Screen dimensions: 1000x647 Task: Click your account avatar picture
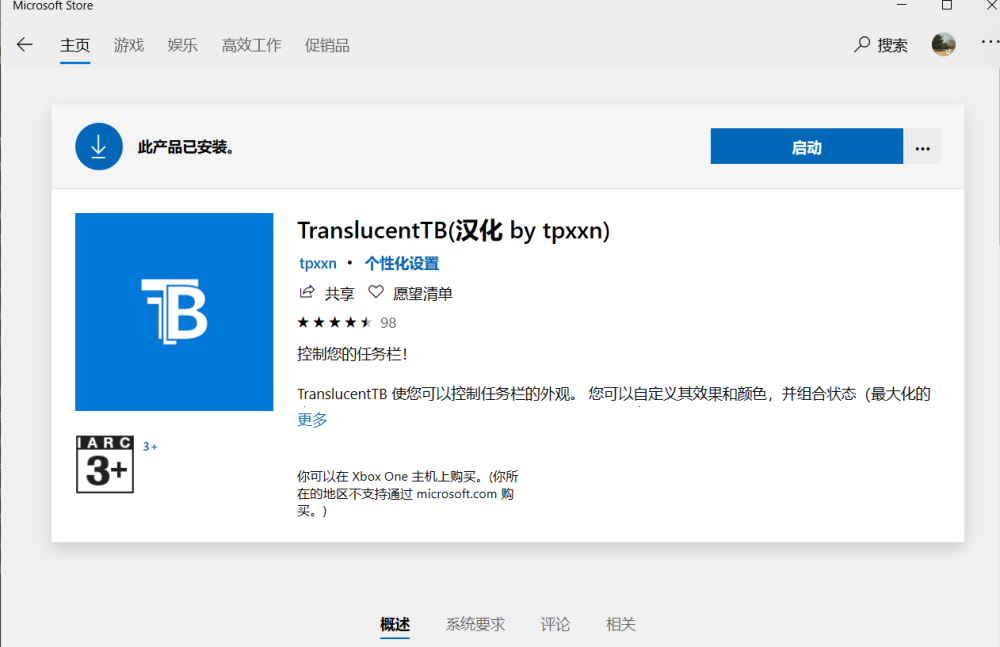pyautogui.click(x=942, y=44)
